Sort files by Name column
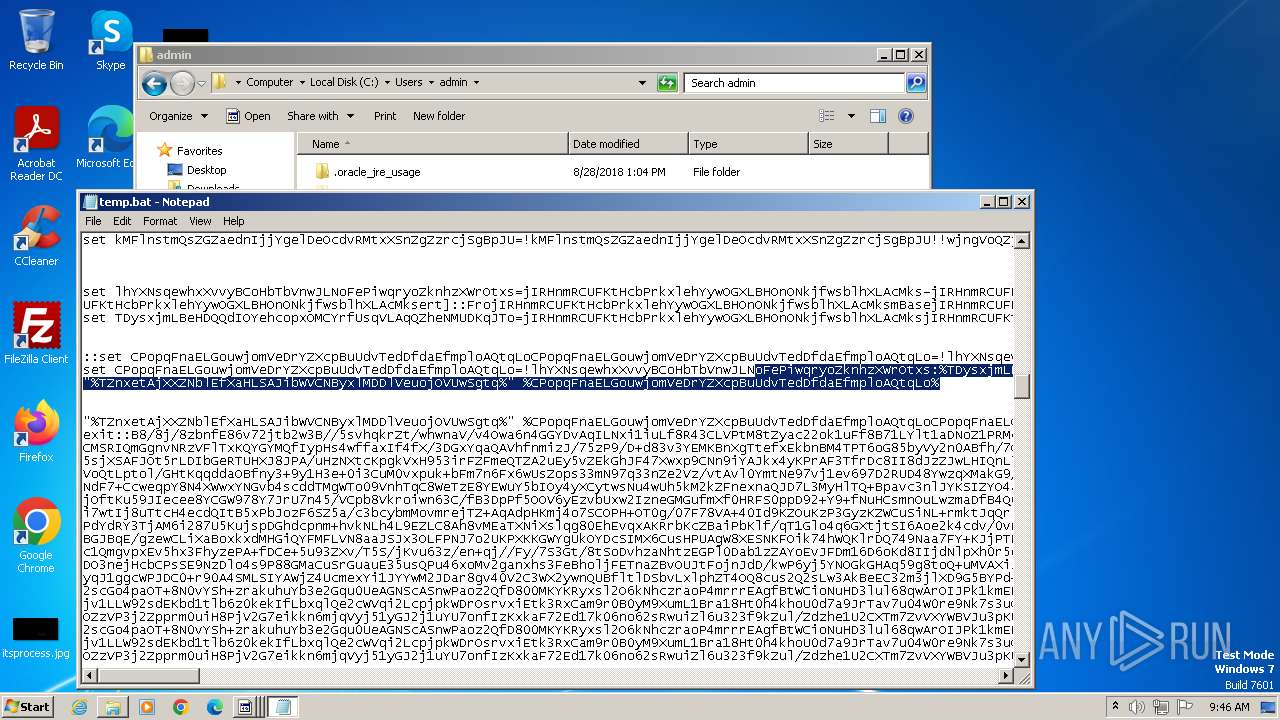The width and height of the screenshot is (1280, 720). point(432,144)
